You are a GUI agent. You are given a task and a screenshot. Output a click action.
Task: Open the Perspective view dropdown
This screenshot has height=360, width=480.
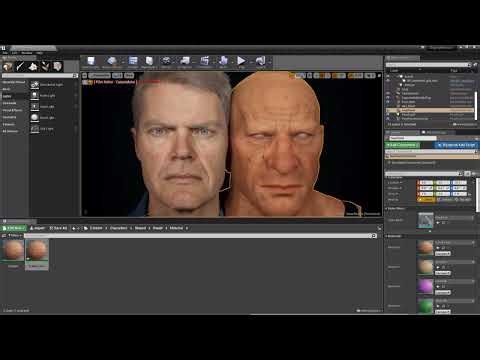tap(100, 76)
